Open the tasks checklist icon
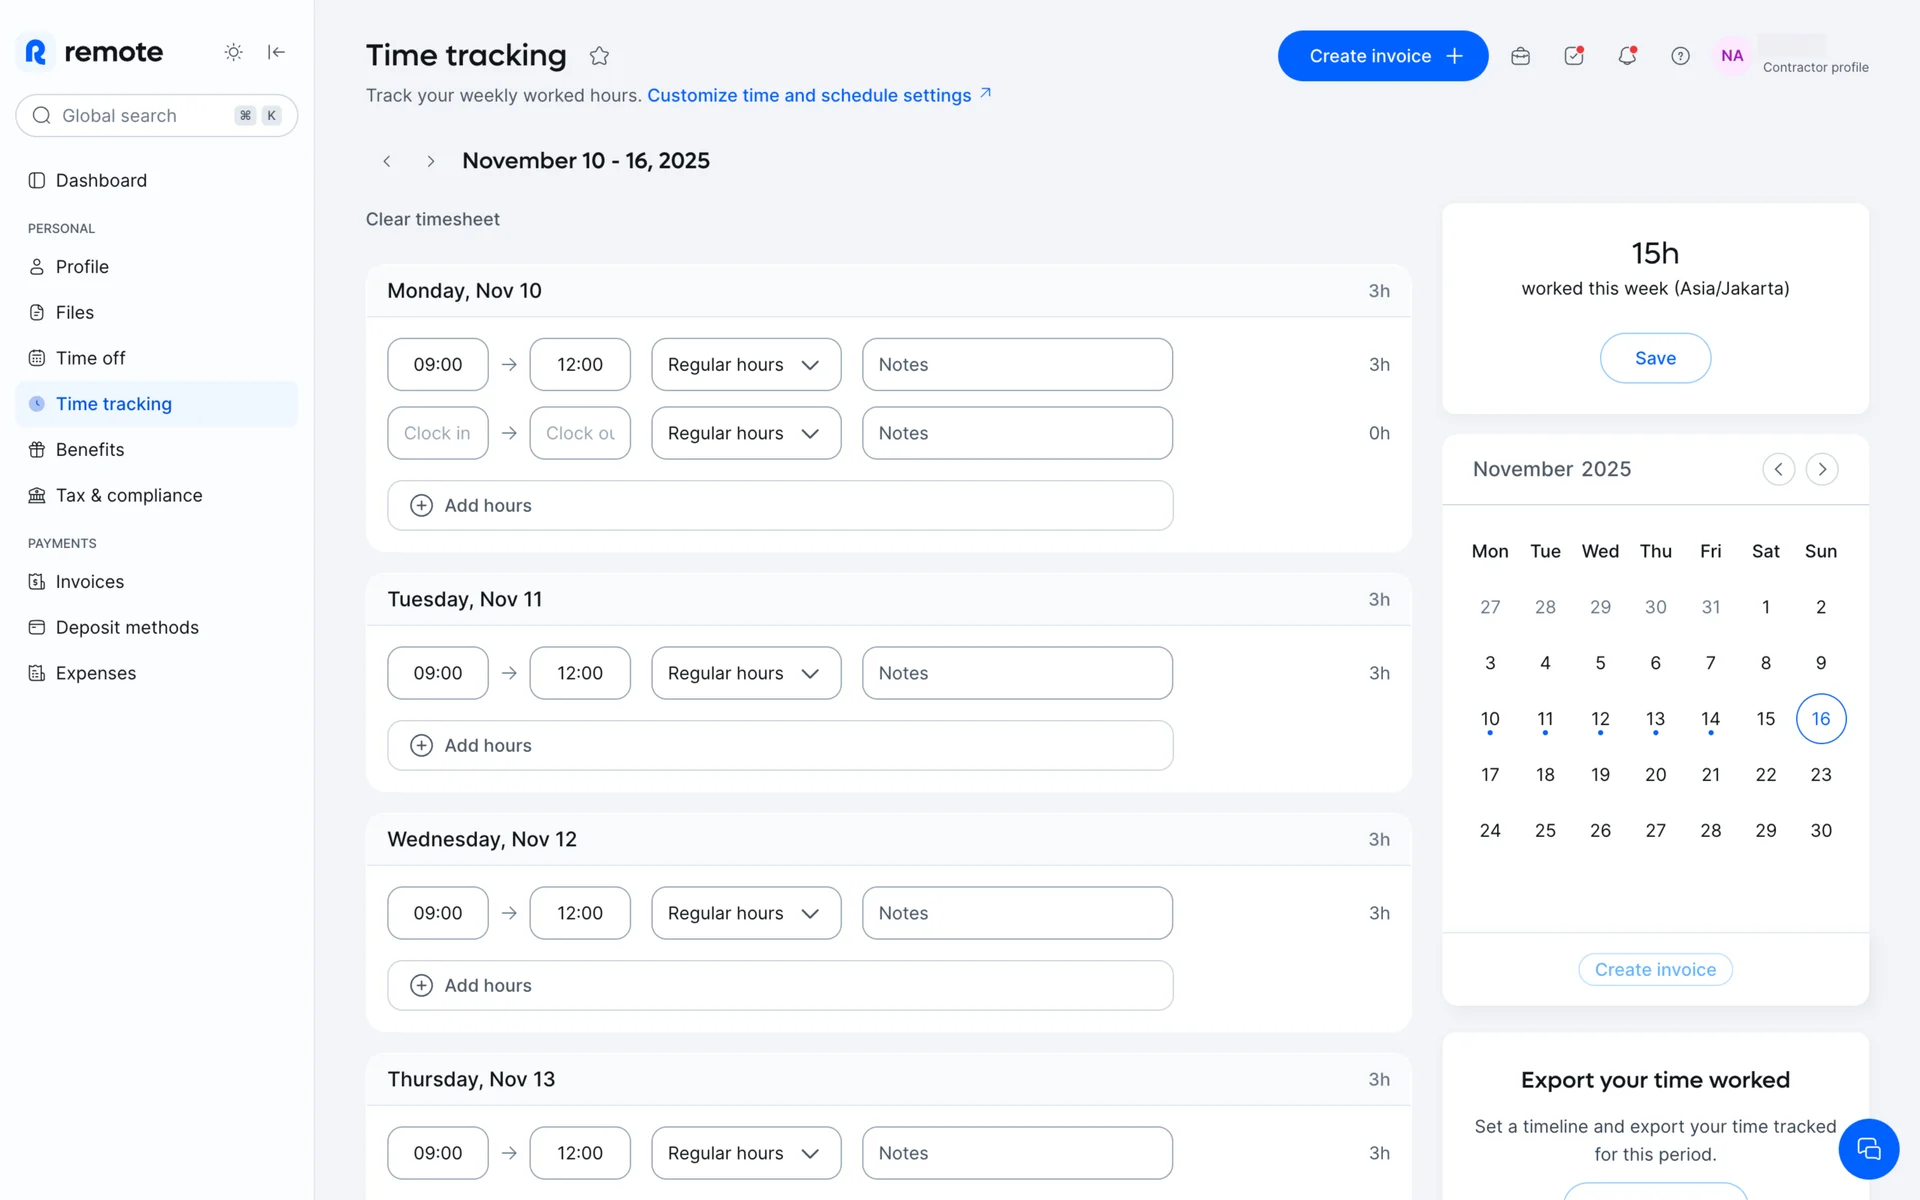Image resolution: width=1920 pixels, height=1200 pixels. pyautogui.click(x=1574, y=56)
